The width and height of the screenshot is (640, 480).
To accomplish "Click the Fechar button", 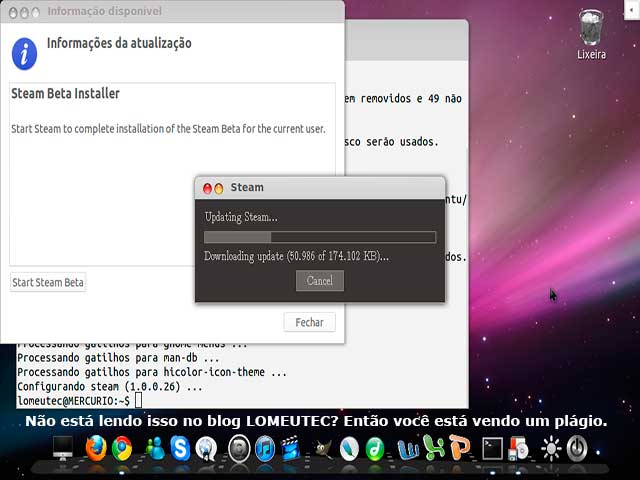I will pyautogui.click(x=309, y=322).
